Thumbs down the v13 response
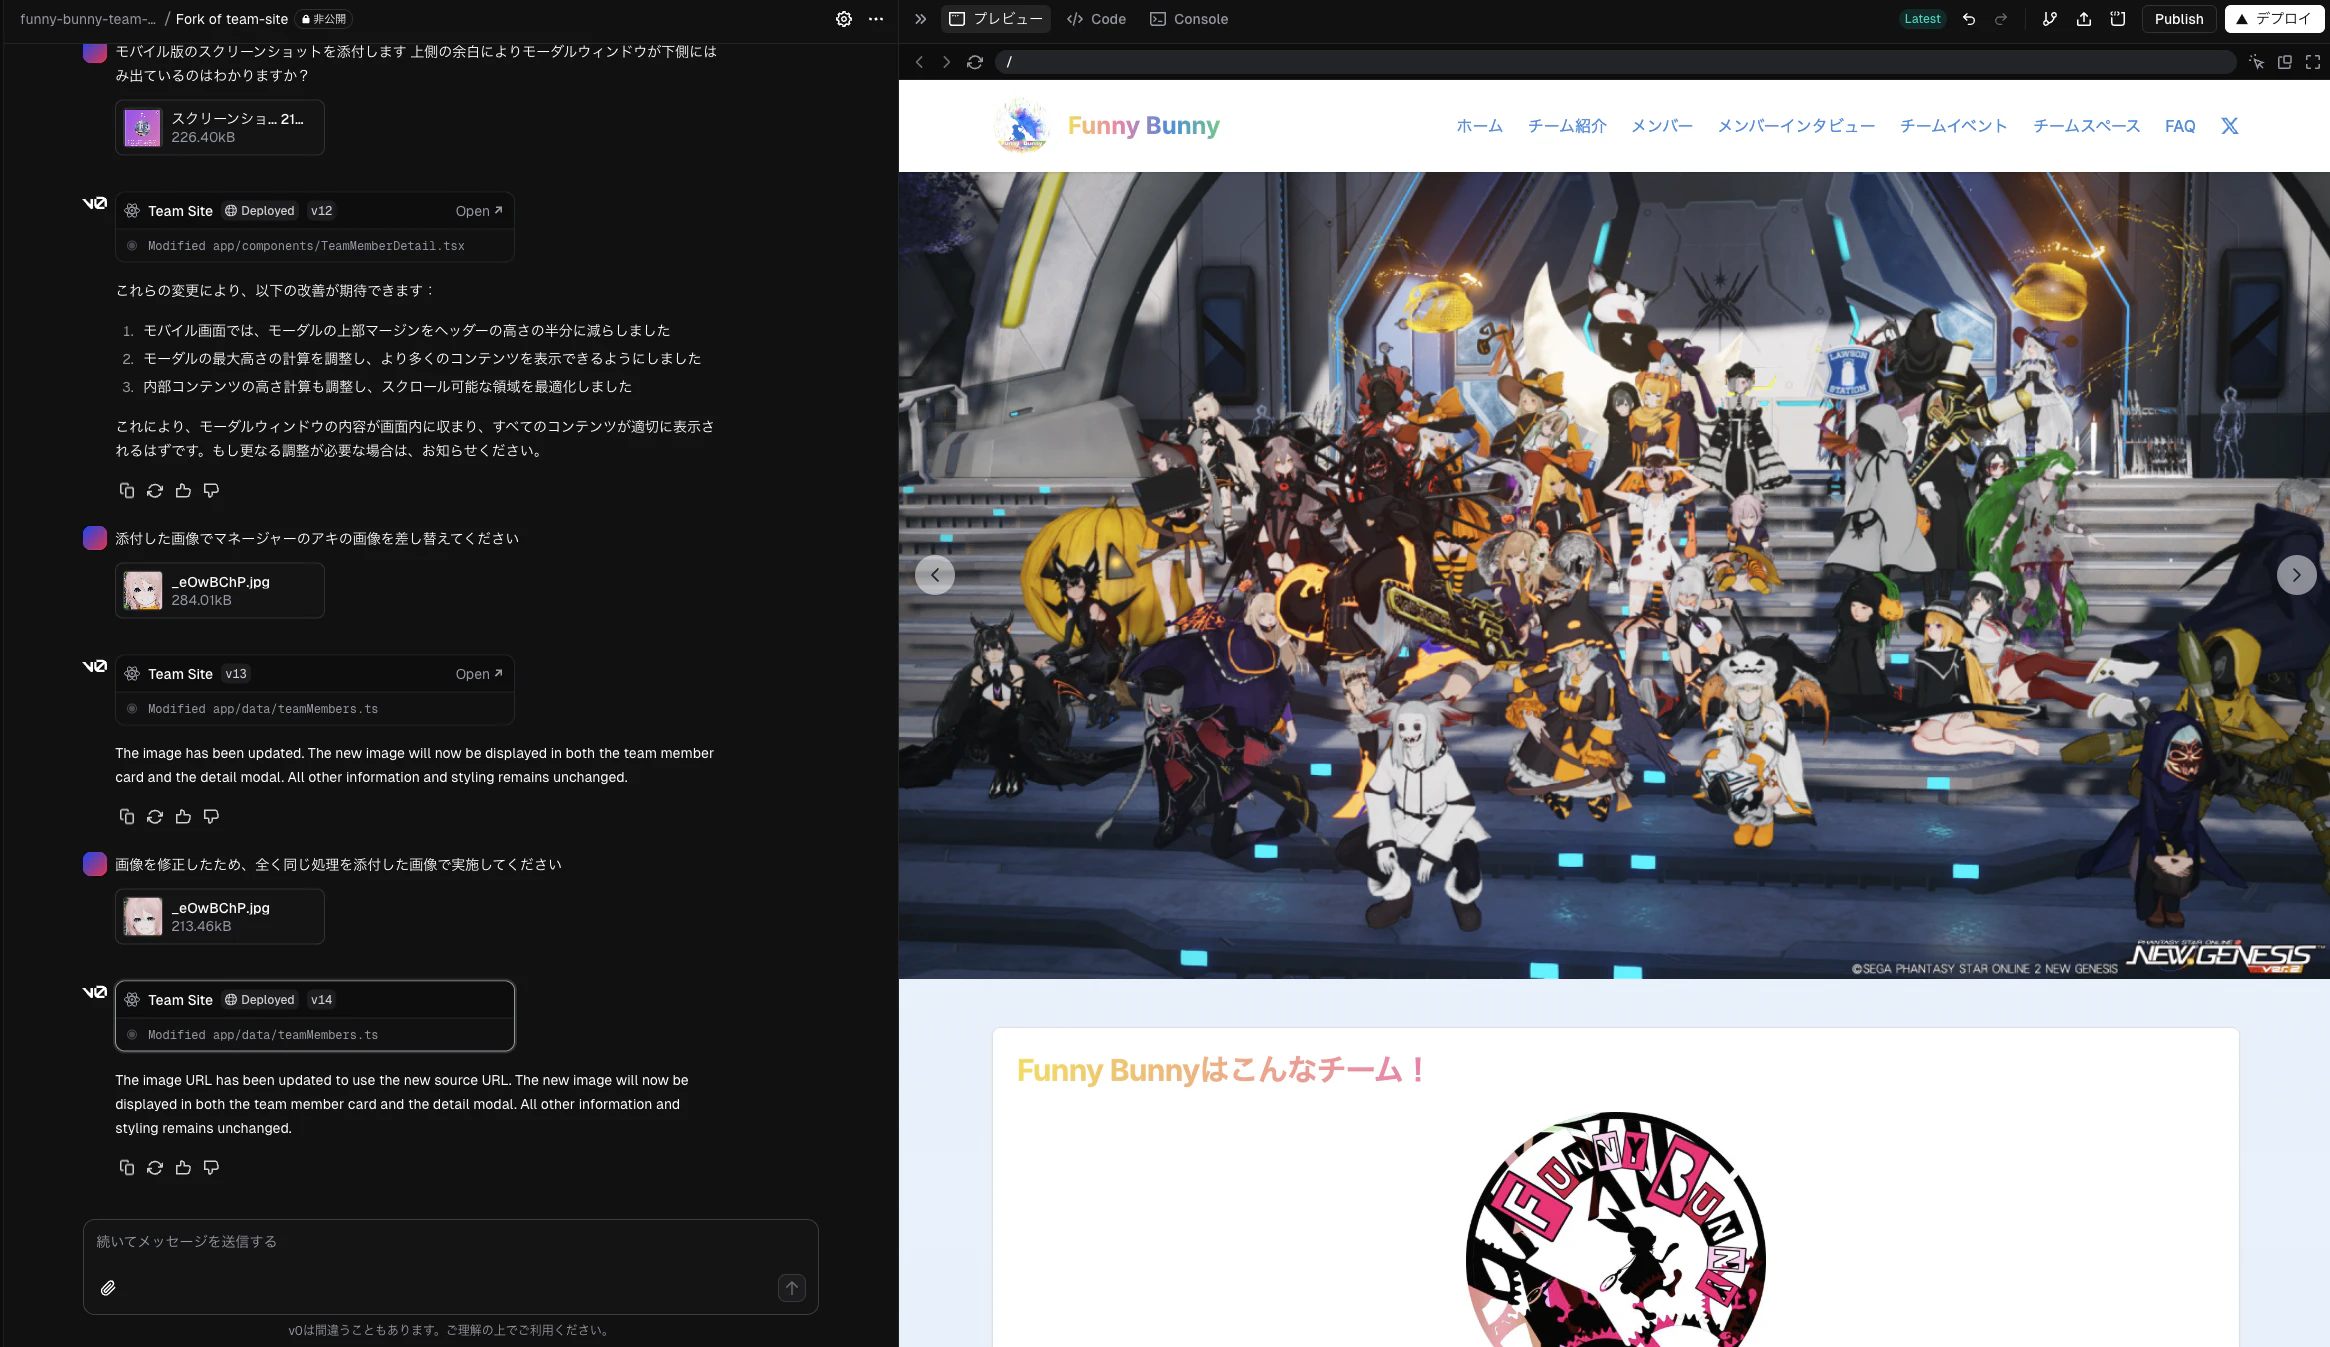 click(211, 817)
